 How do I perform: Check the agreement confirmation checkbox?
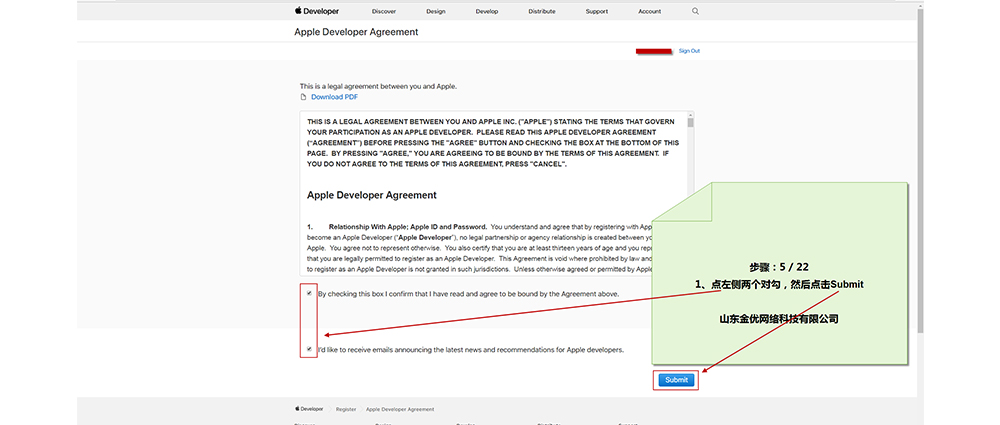[309, 293]
